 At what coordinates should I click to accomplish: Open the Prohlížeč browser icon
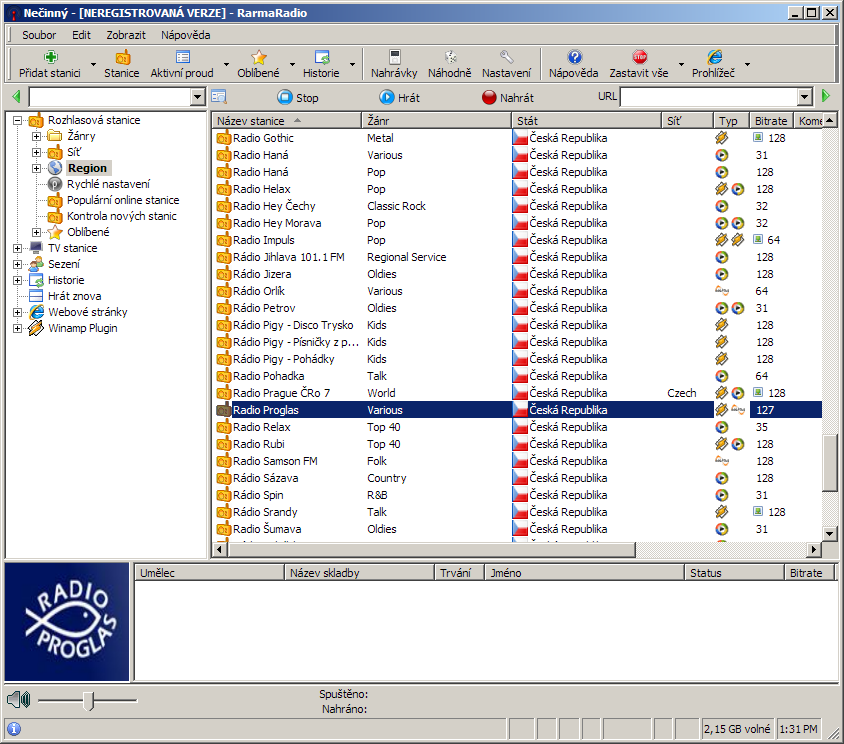(714, 57)
